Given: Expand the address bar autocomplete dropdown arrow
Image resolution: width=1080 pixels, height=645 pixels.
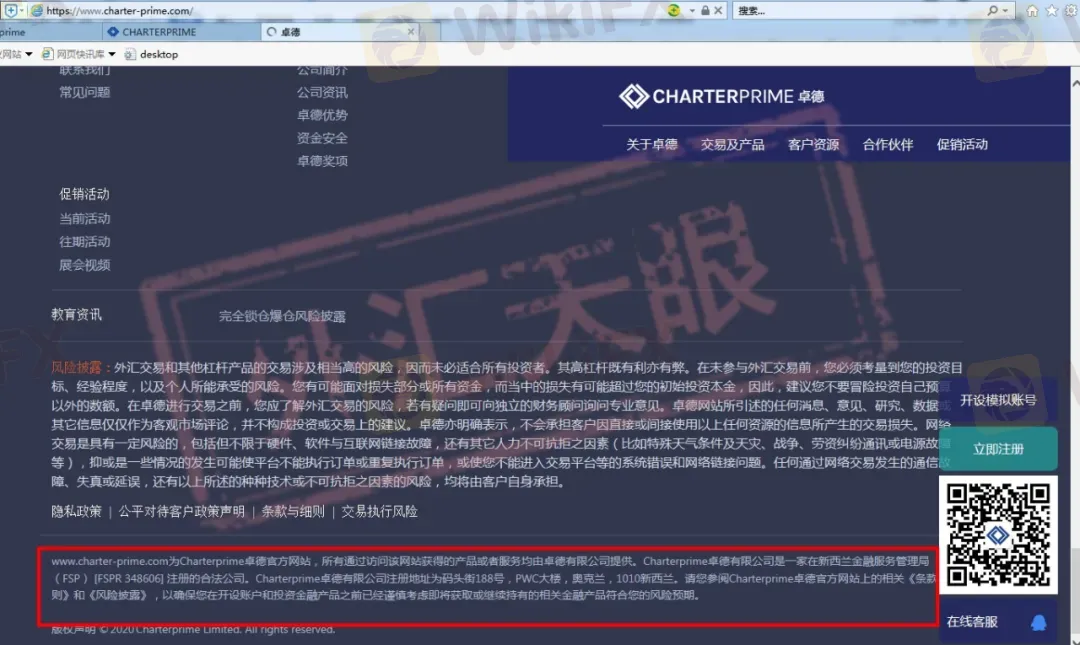Looking at the screenshot, I should pos(692,10).
